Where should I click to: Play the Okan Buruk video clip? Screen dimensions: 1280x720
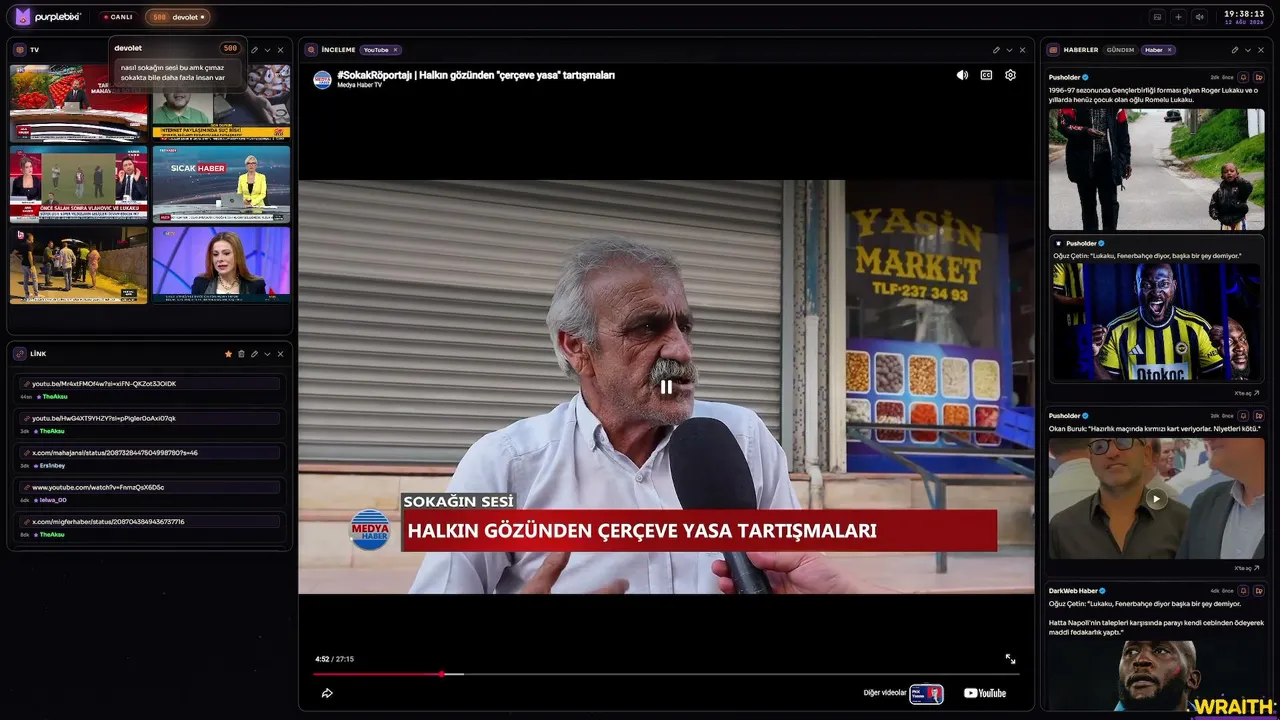[1156, 498]
